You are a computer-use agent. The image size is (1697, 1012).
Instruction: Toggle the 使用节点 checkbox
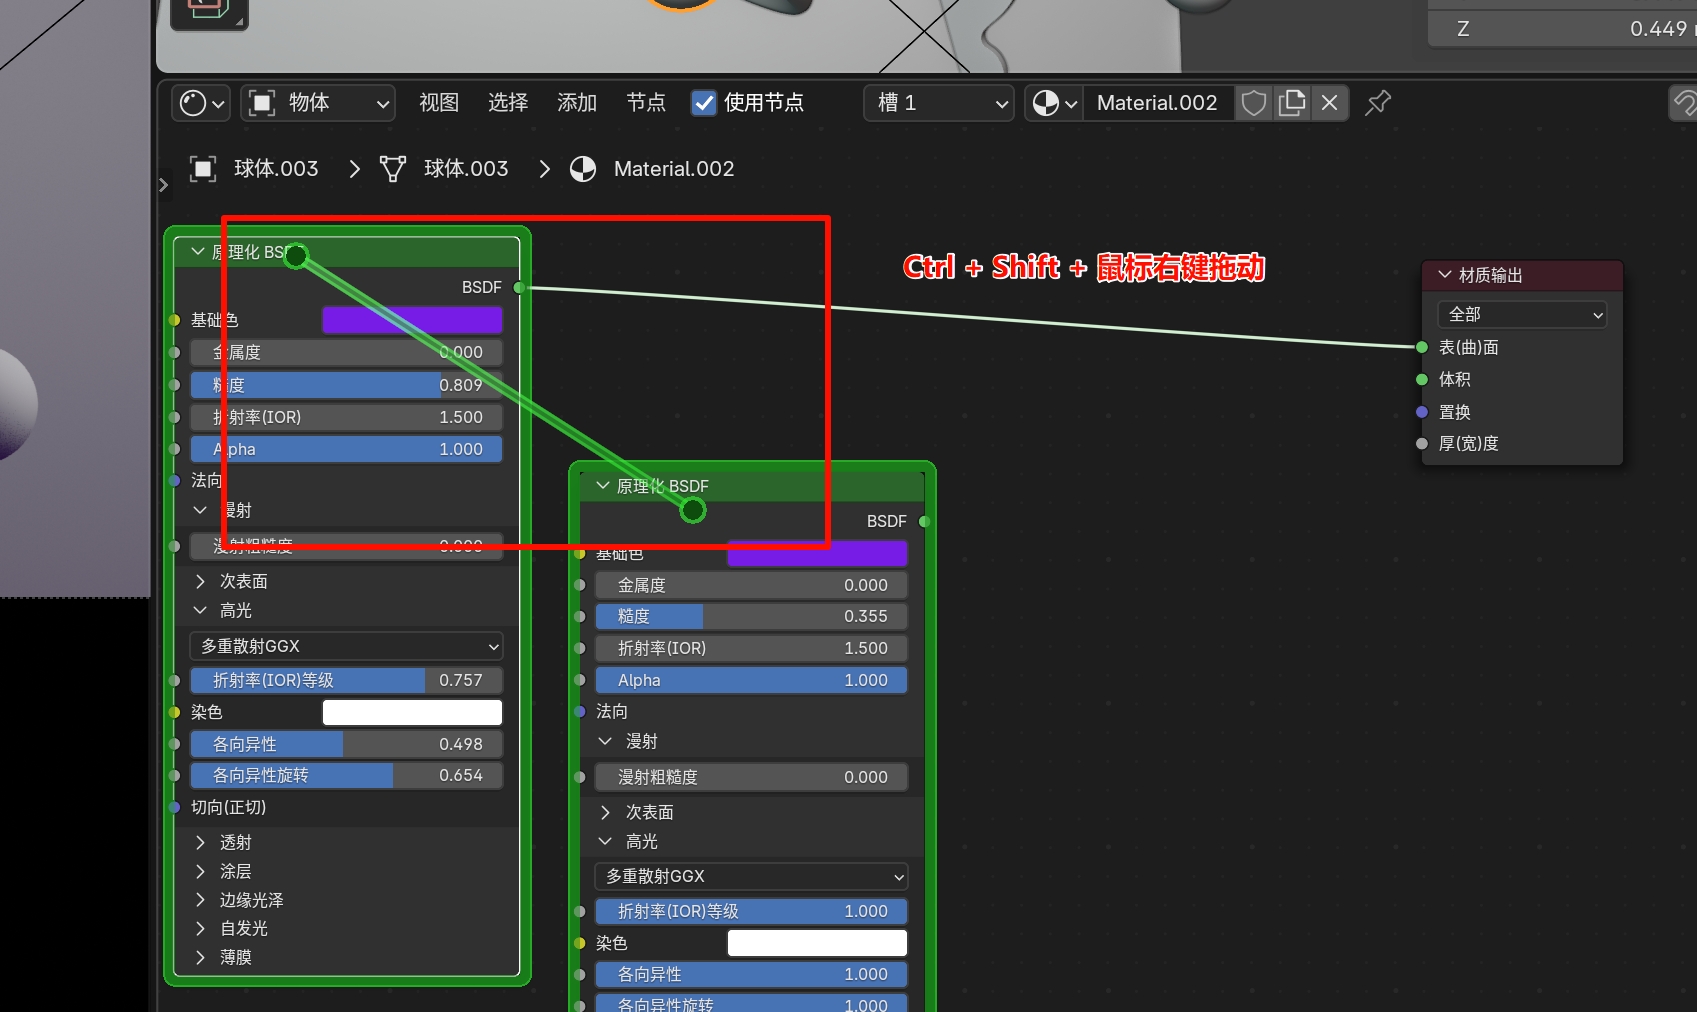point(704,103)
